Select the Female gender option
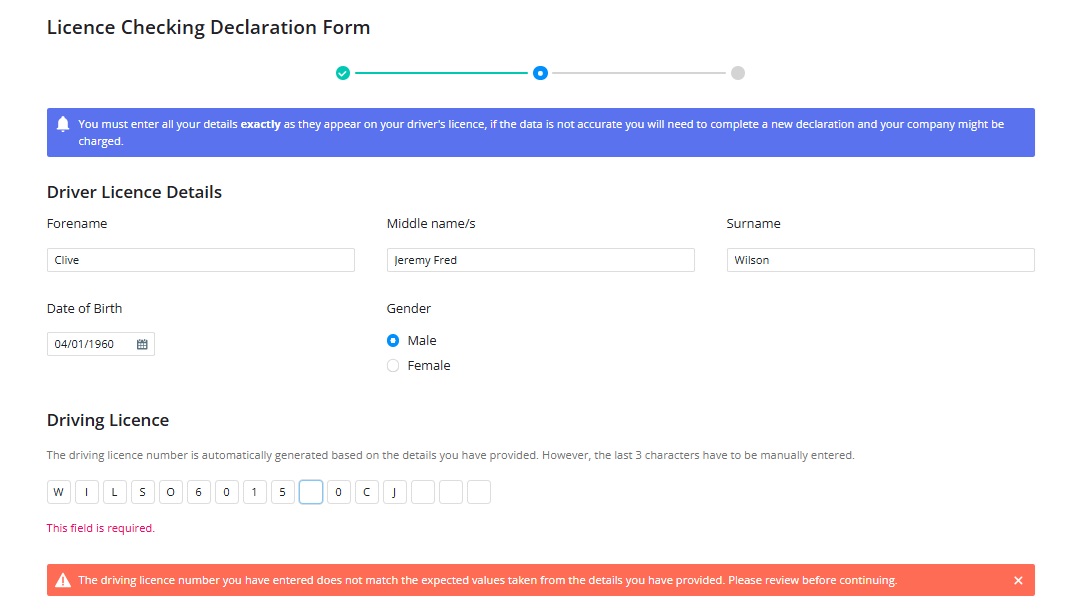1090x615 pixels. click(x=393, y=366)
